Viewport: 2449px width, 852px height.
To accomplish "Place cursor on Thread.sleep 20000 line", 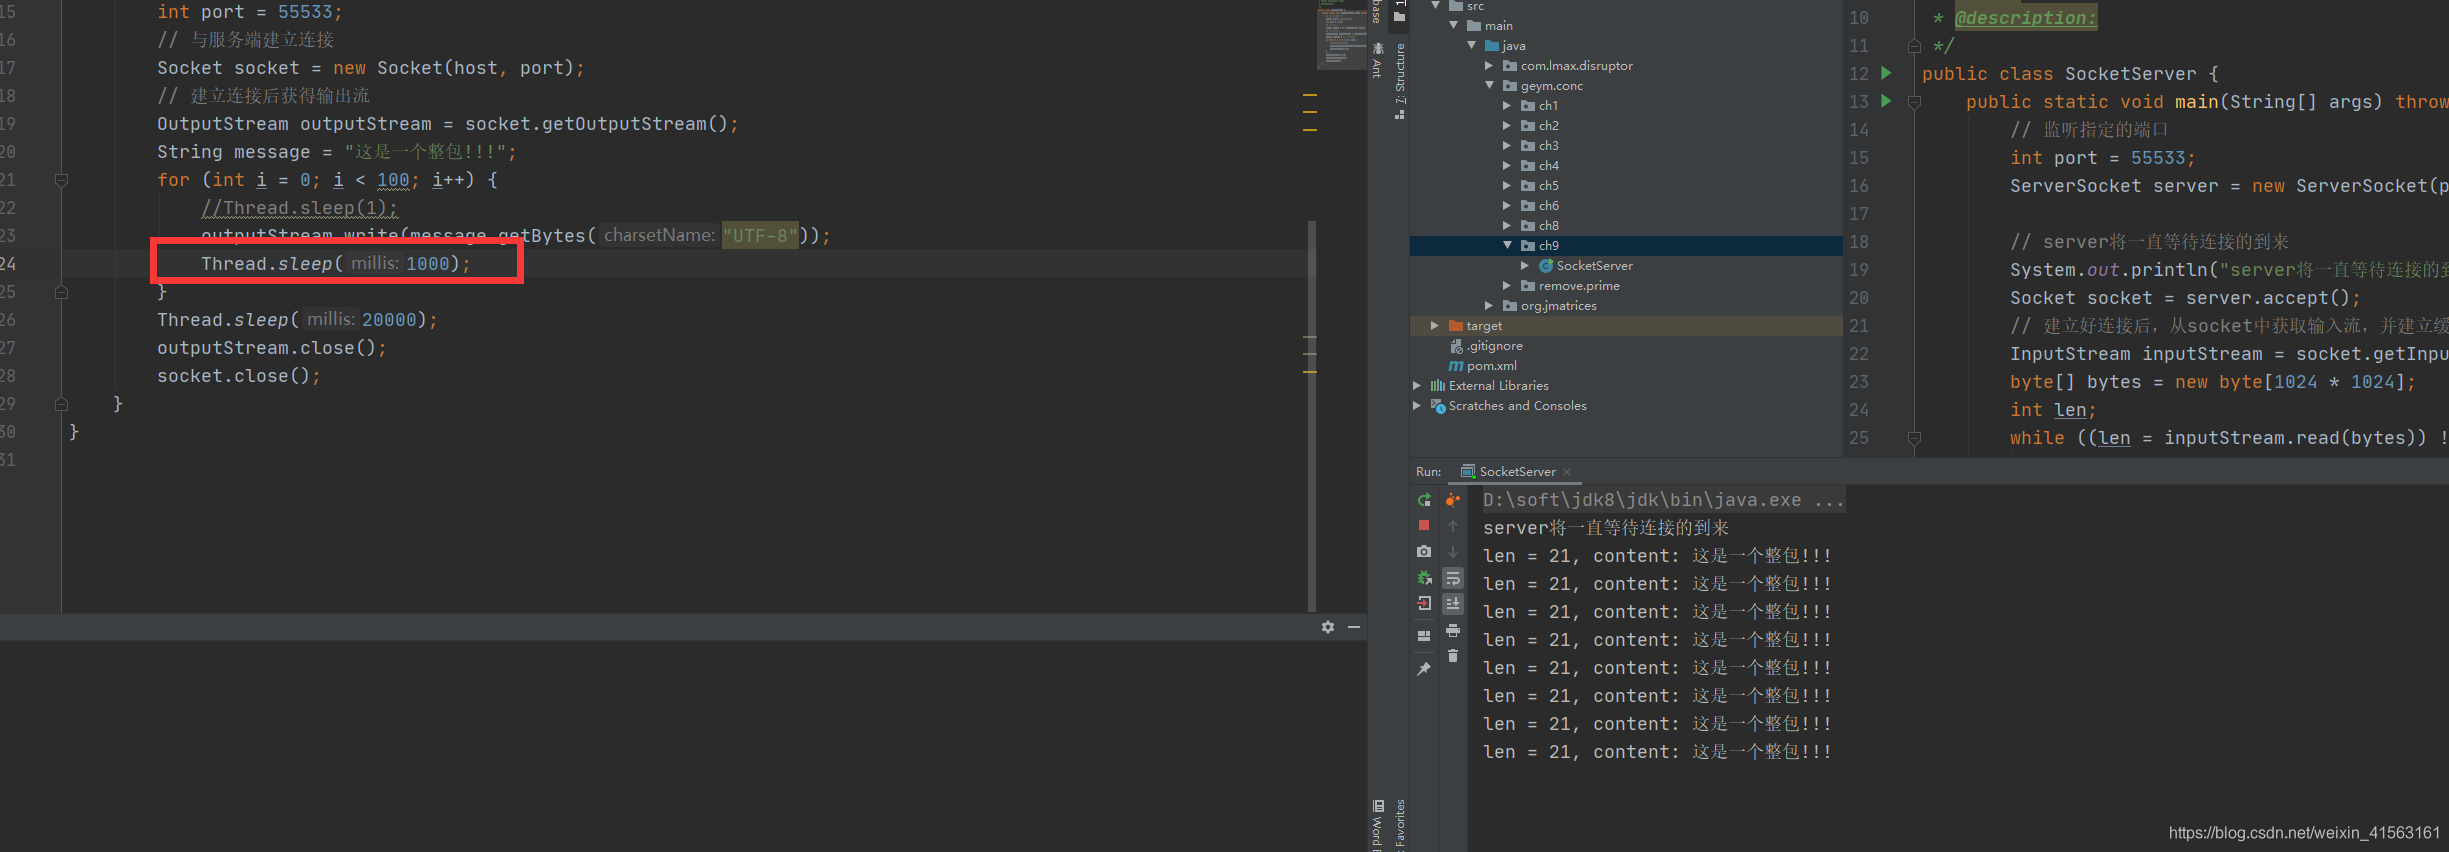I will point(297,320).
